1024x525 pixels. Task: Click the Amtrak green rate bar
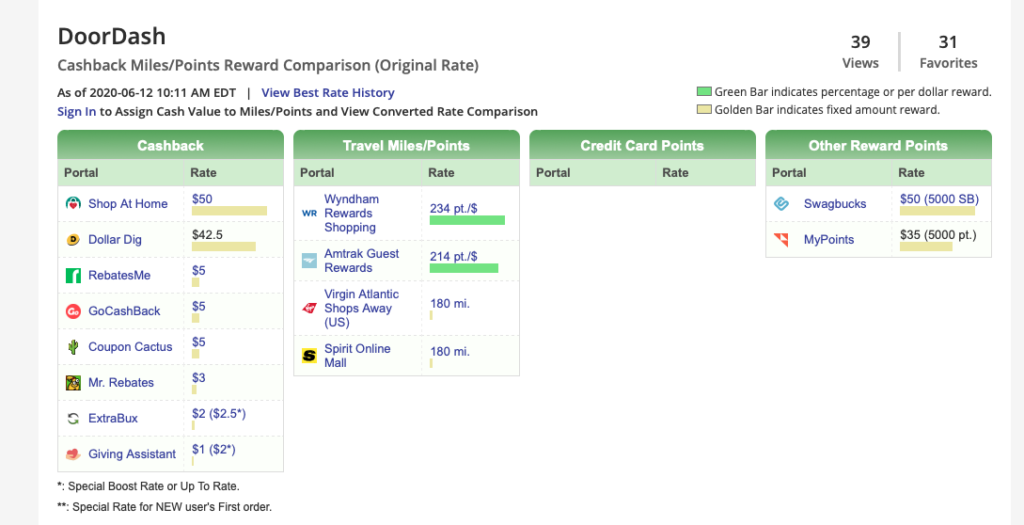pos(464,268)
